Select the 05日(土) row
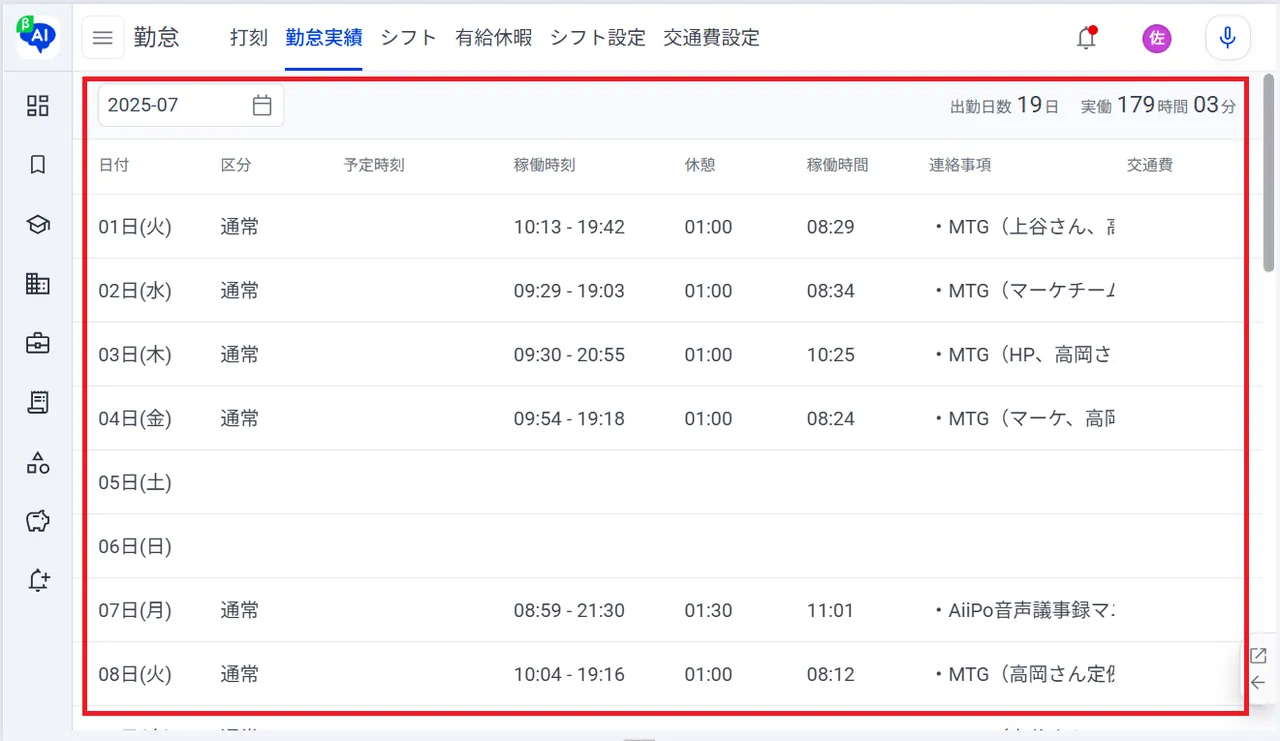Screen dimensions: 1280x741 (x=666, y=482)
